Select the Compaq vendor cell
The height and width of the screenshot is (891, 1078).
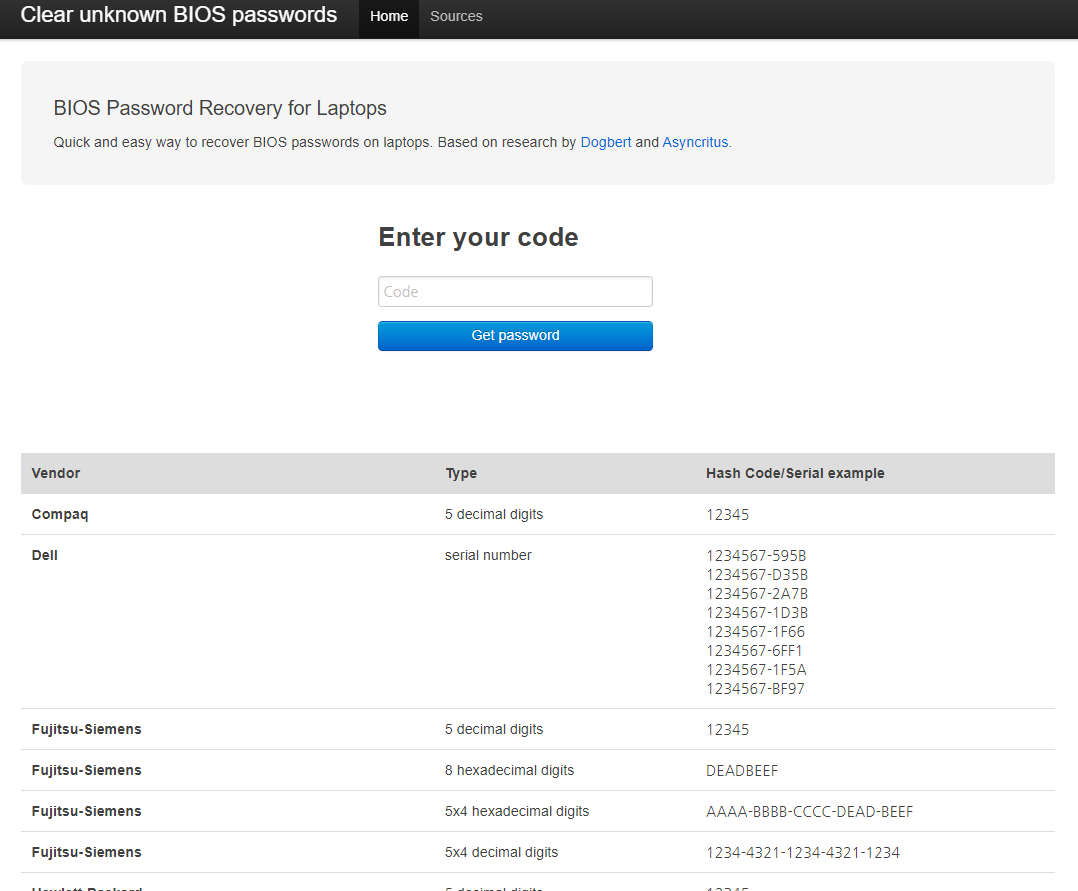click(x=60, y=514)
